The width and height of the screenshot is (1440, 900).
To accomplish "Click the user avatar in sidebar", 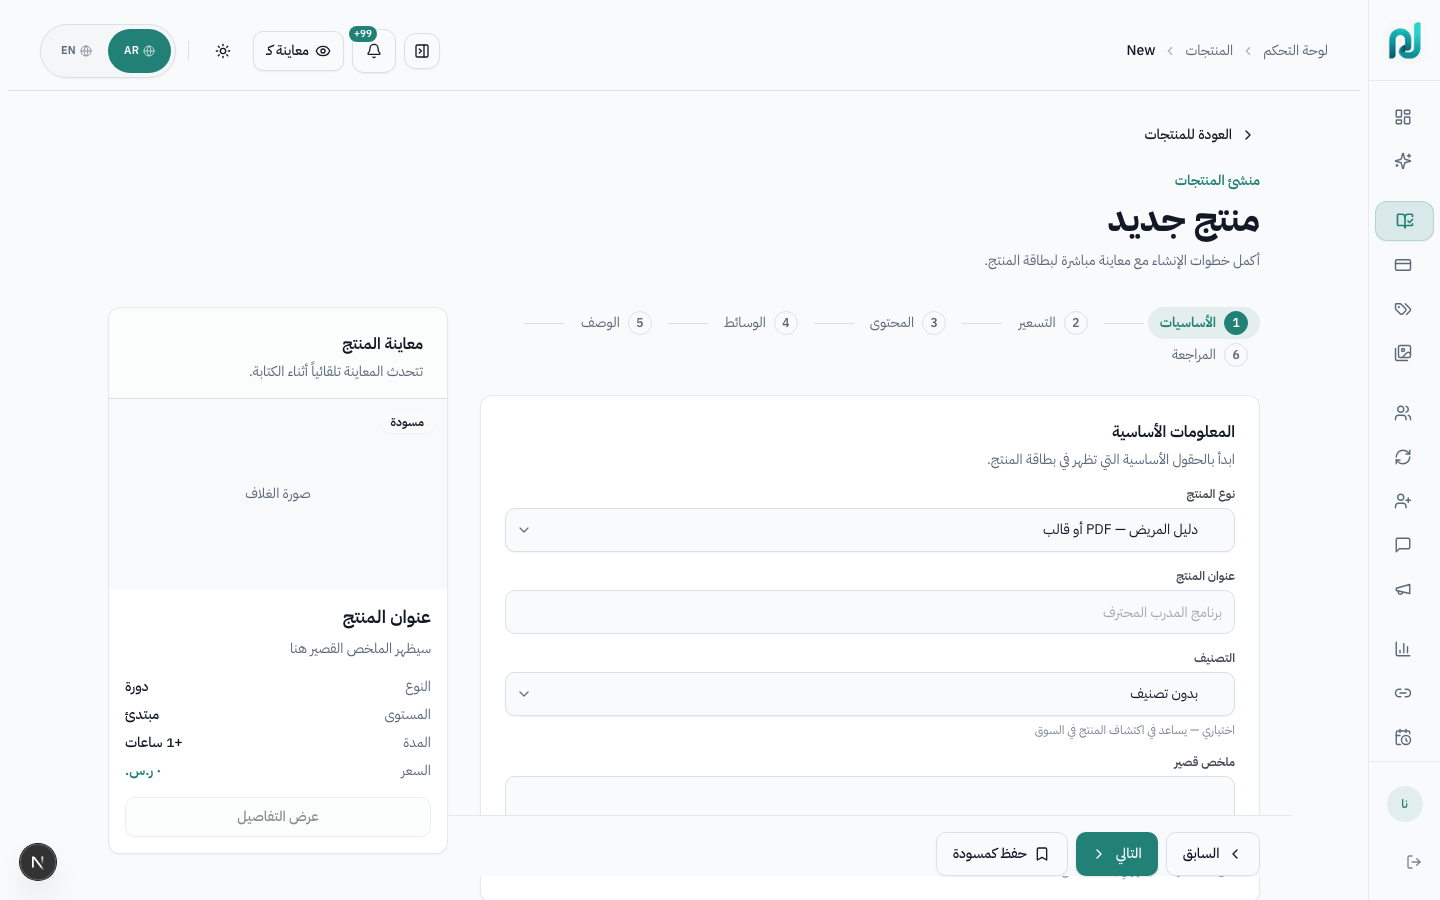I will (1405, 804).
